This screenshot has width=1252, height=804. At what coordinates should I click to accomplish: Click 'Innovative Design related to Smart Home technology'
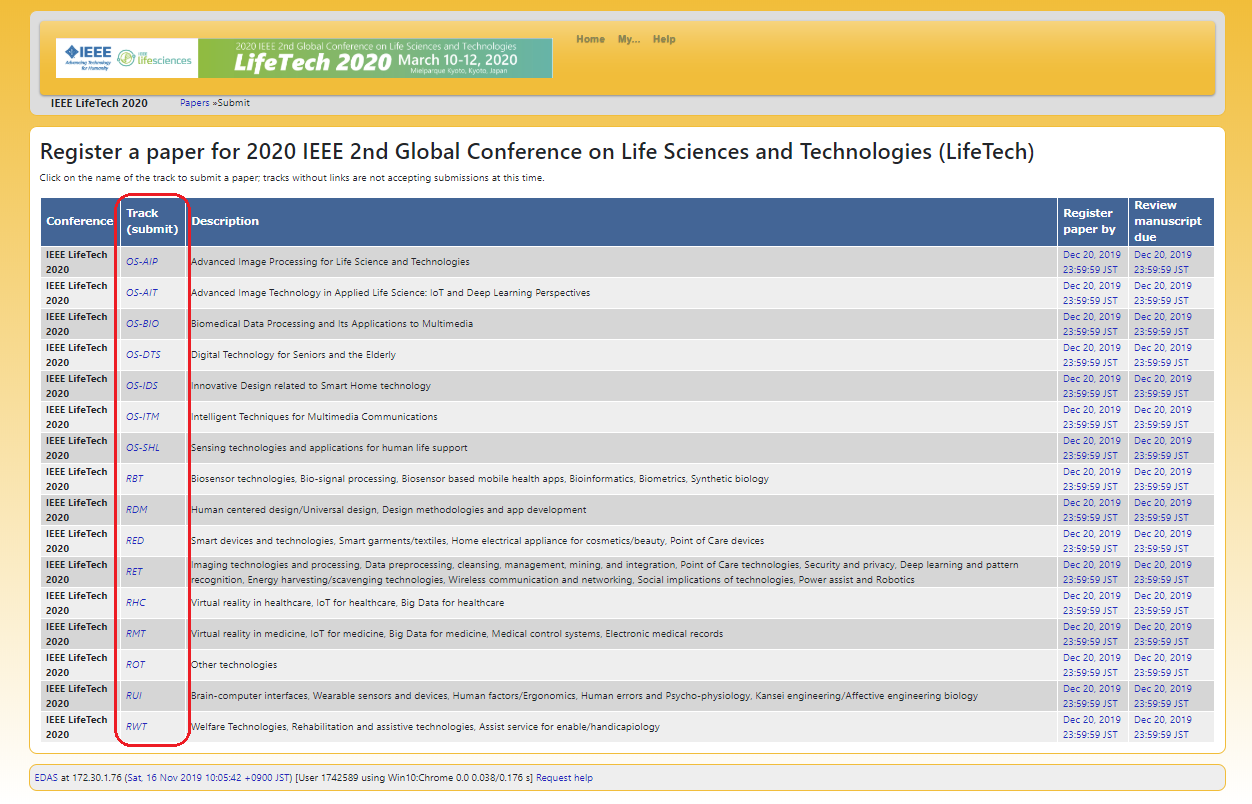click(x=311, y=386)
